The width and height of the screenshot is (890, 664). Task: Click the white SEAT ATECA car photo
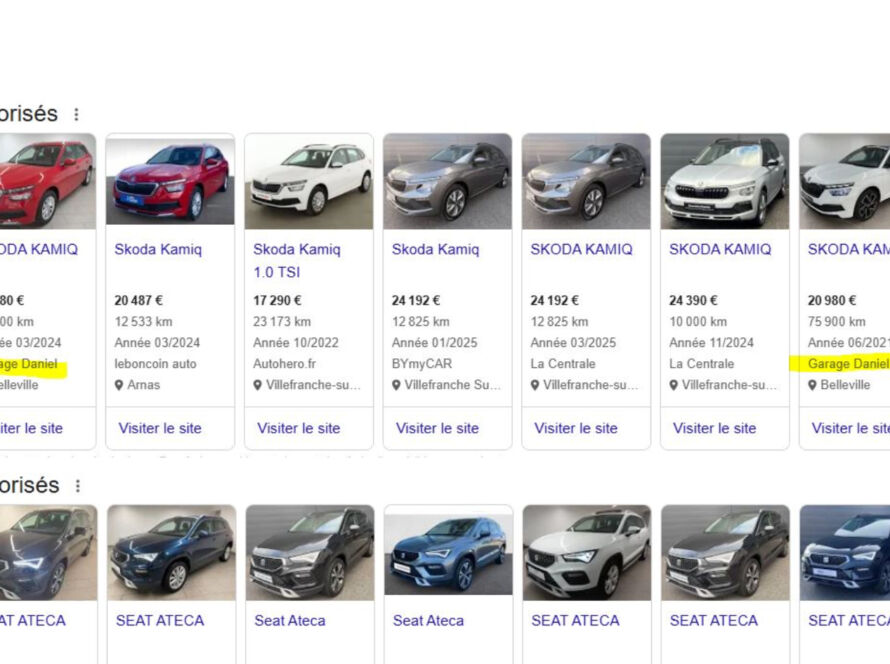[x=586, y=550]
